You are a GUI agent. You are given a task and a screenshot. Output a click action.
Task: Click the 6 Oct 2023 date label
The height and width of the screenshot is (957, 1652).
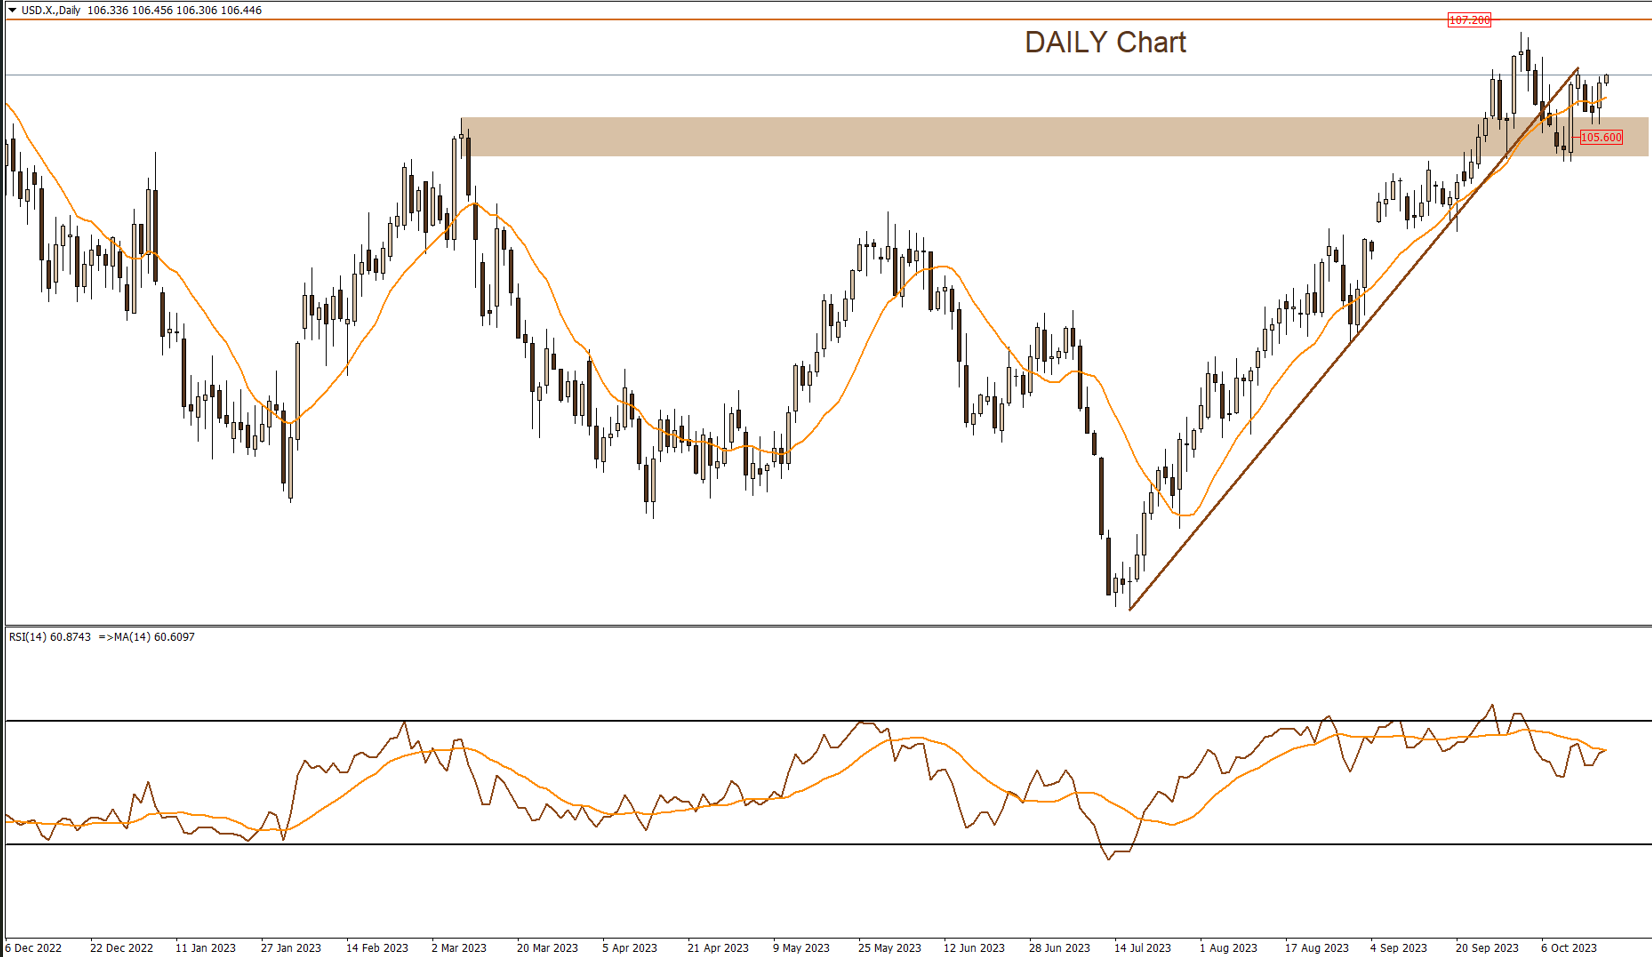point(1569,948)
